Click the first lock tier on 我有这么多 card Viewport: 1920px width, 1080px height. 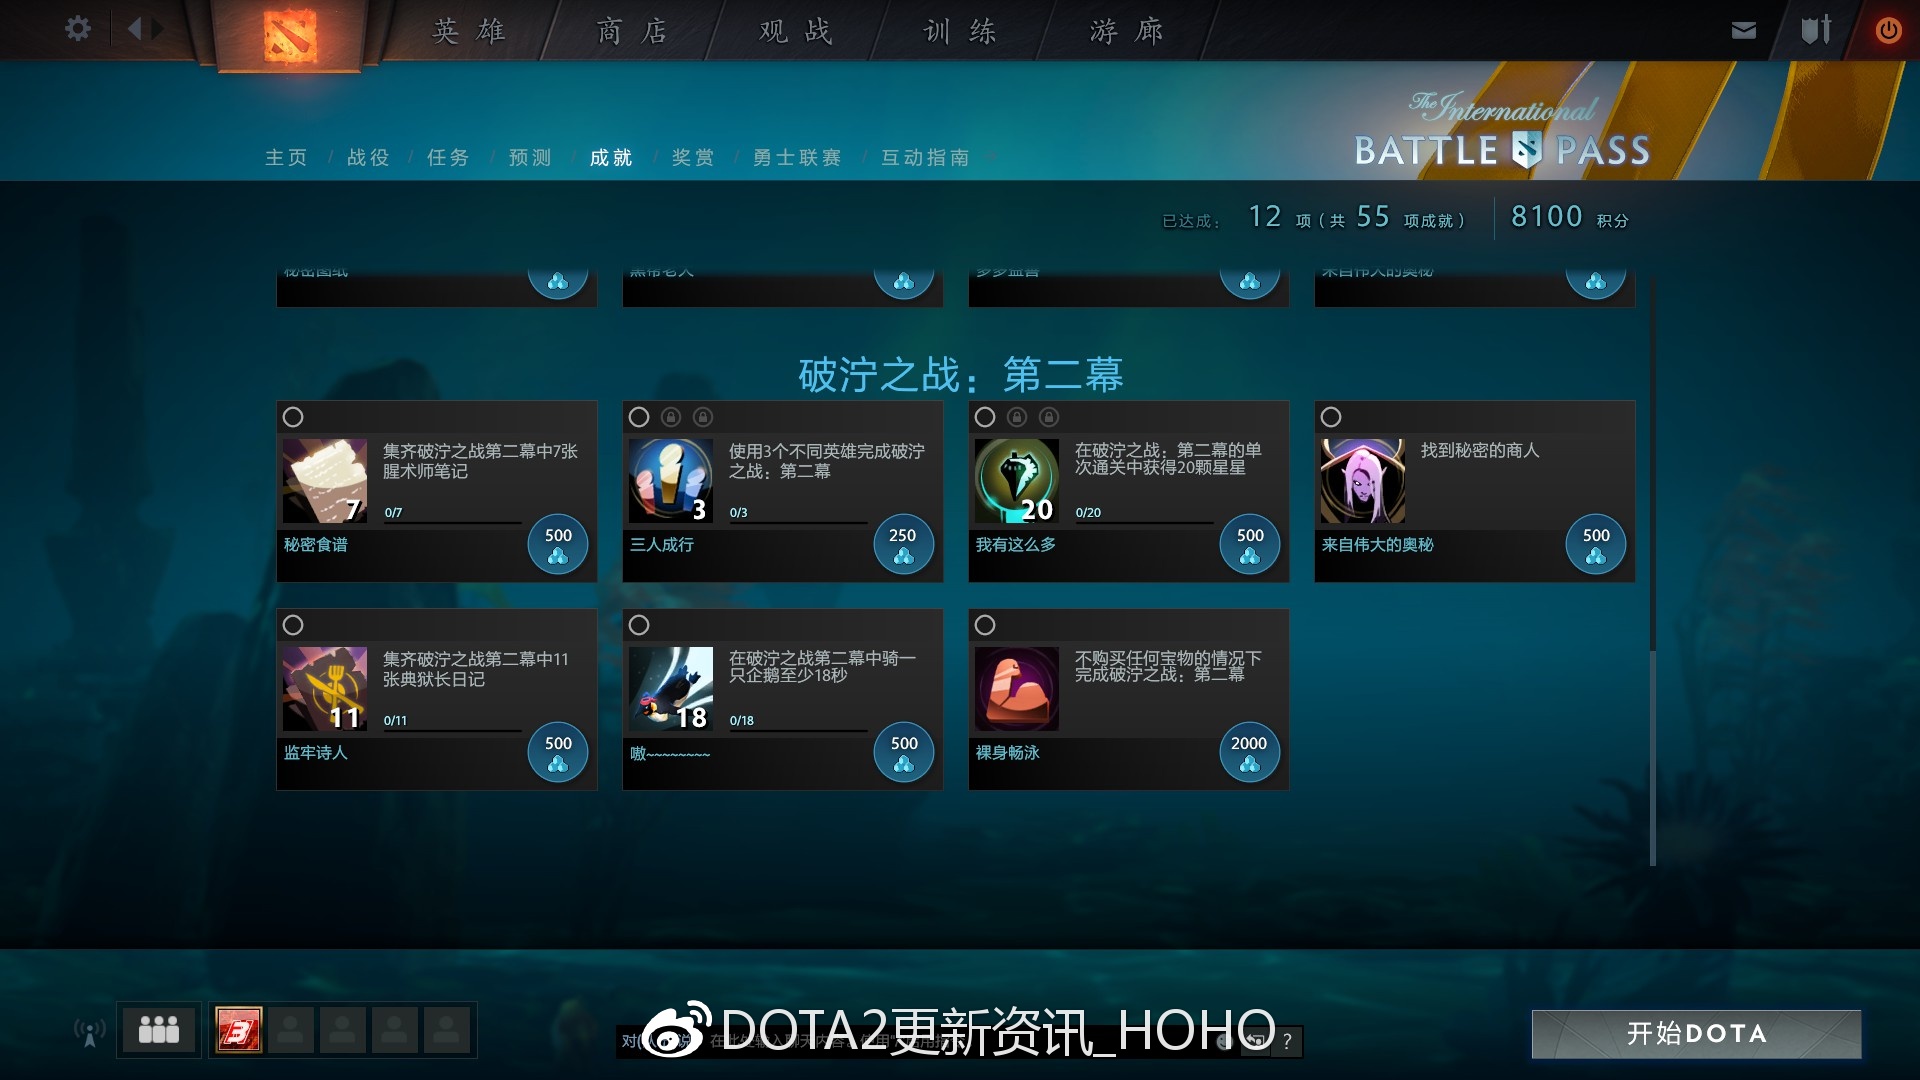pyautogui.click(x=1017, y=417)
